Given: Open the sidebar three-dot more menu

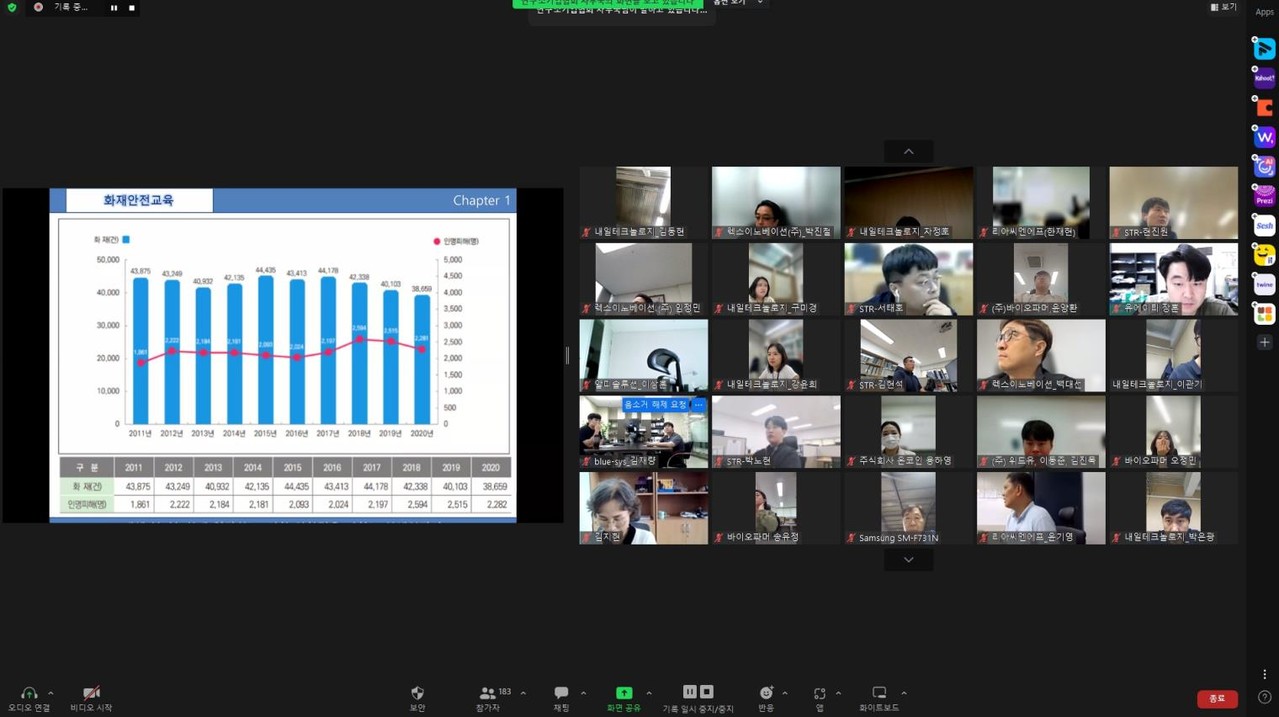Looking at the screenshot, I should [1264, 675].
